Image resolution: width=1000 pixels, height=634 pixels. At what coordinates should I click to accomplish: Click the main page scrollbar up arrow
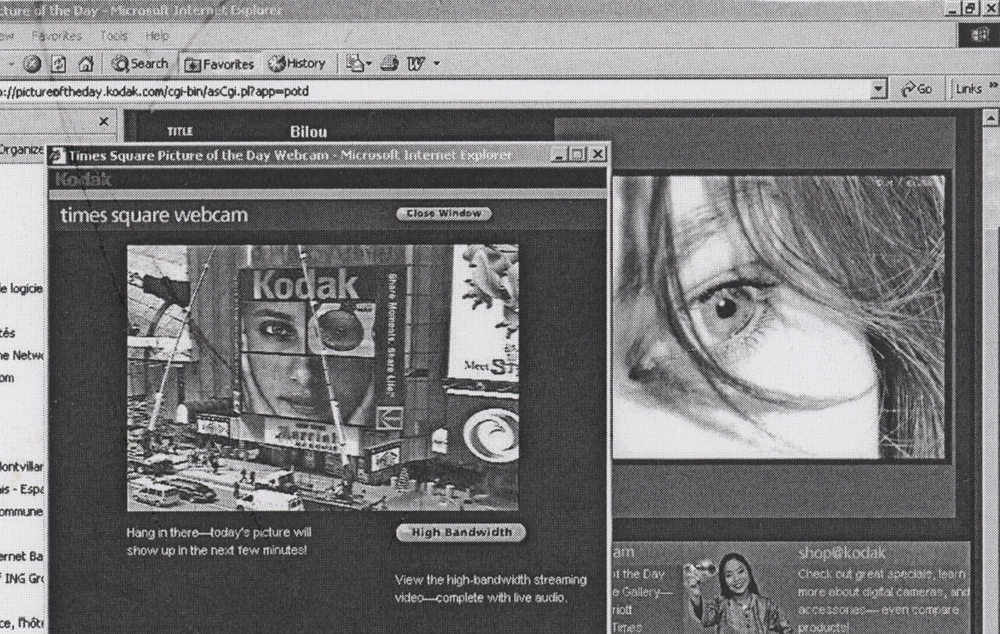[990, 117]
